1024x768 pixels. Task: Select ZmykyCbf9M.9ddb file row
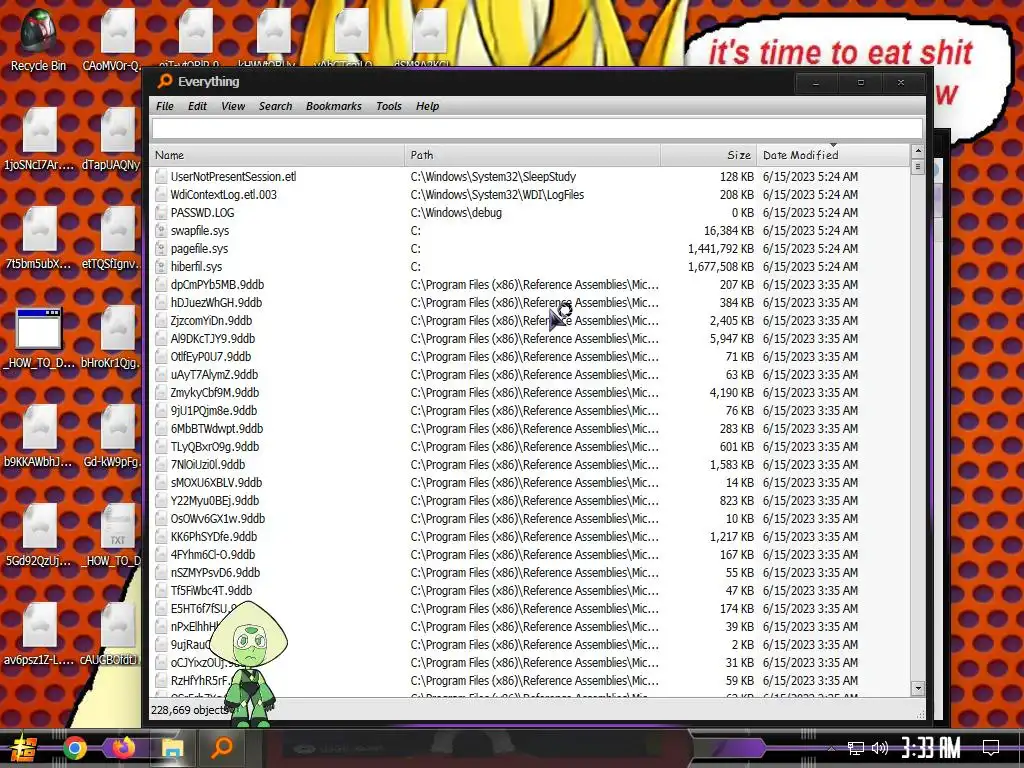click(530, 392)
